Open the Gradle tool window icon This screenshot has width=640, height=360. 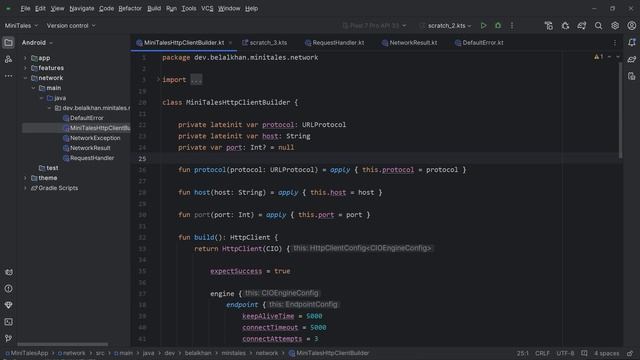pos(632,59)
